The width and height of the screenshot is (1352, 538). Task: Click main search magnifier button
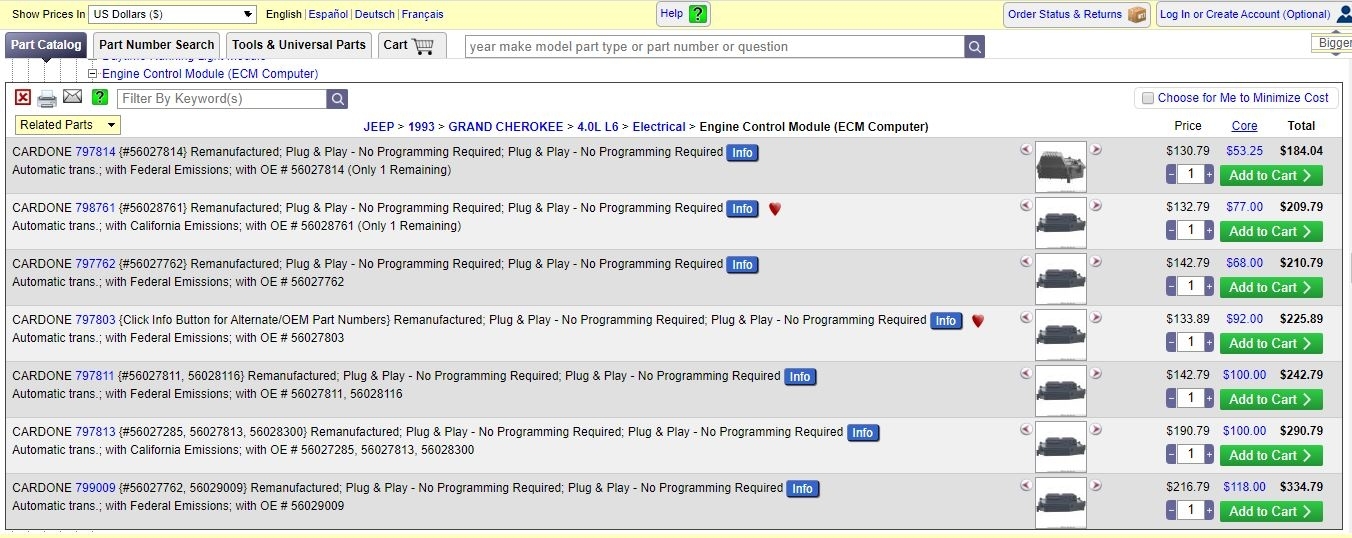tap(975, 46)
